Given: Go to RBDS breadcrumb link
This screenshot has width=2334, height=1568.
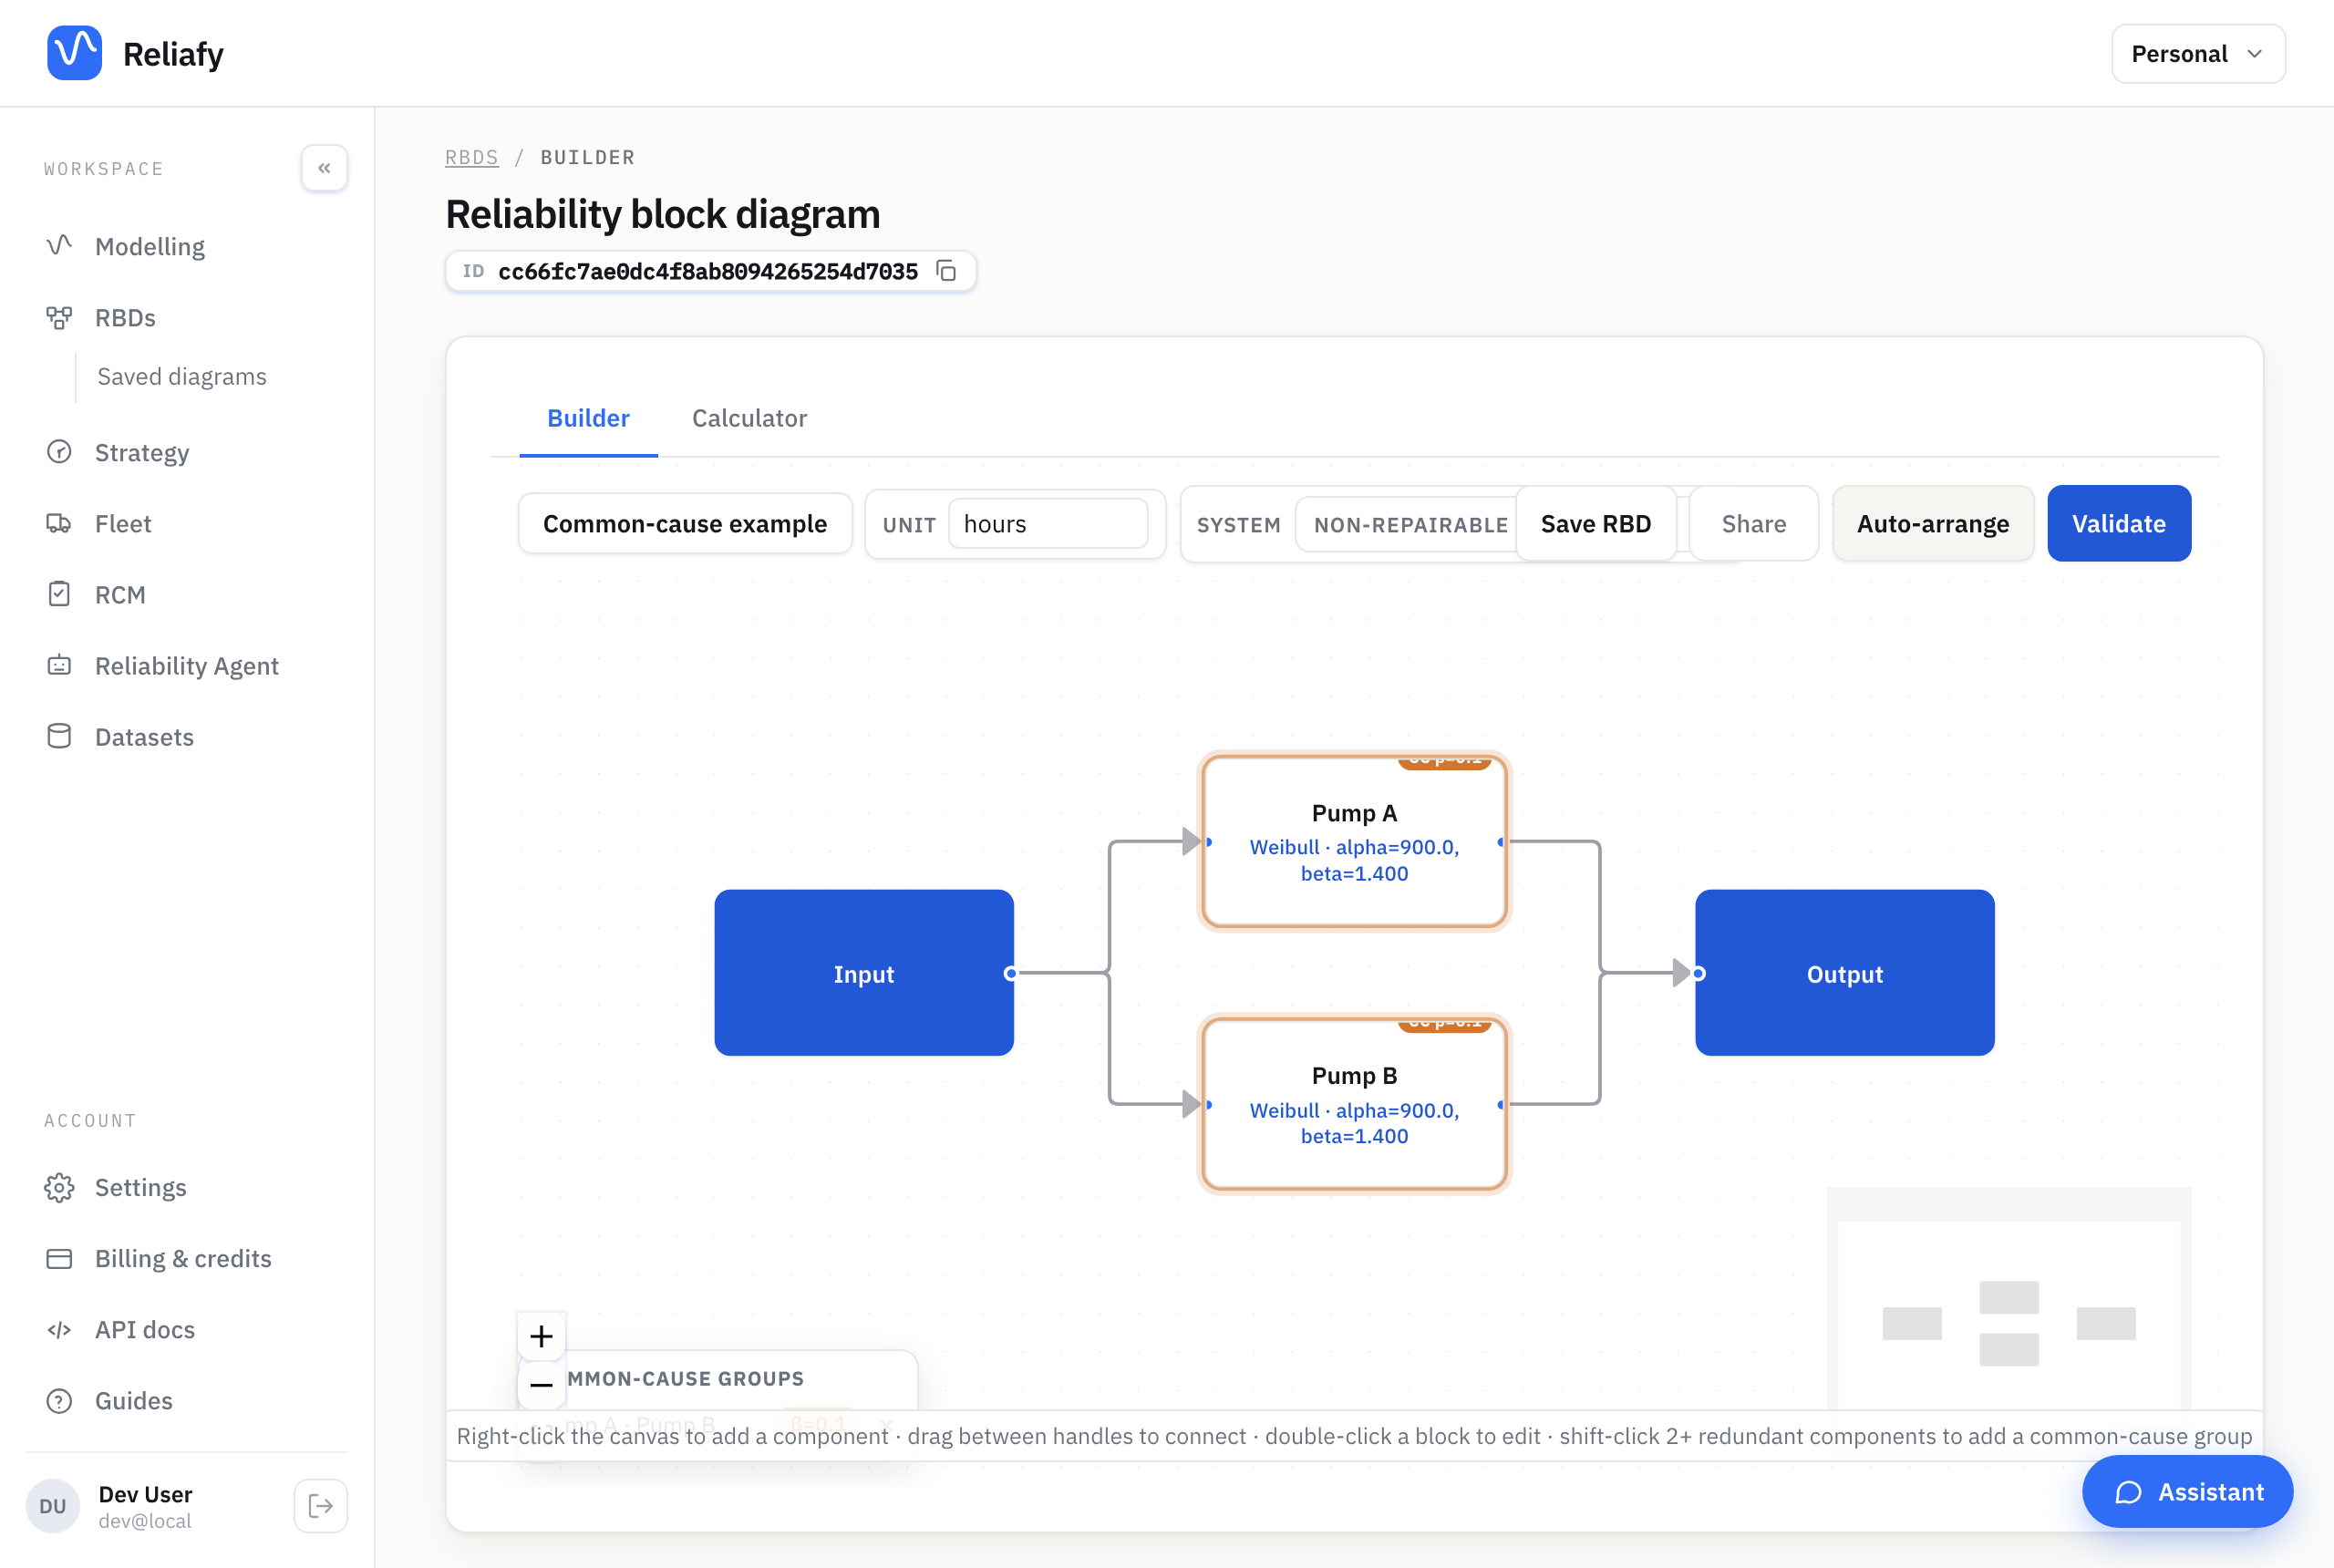Looking at the screenshot, I should [x=471, y=157].
